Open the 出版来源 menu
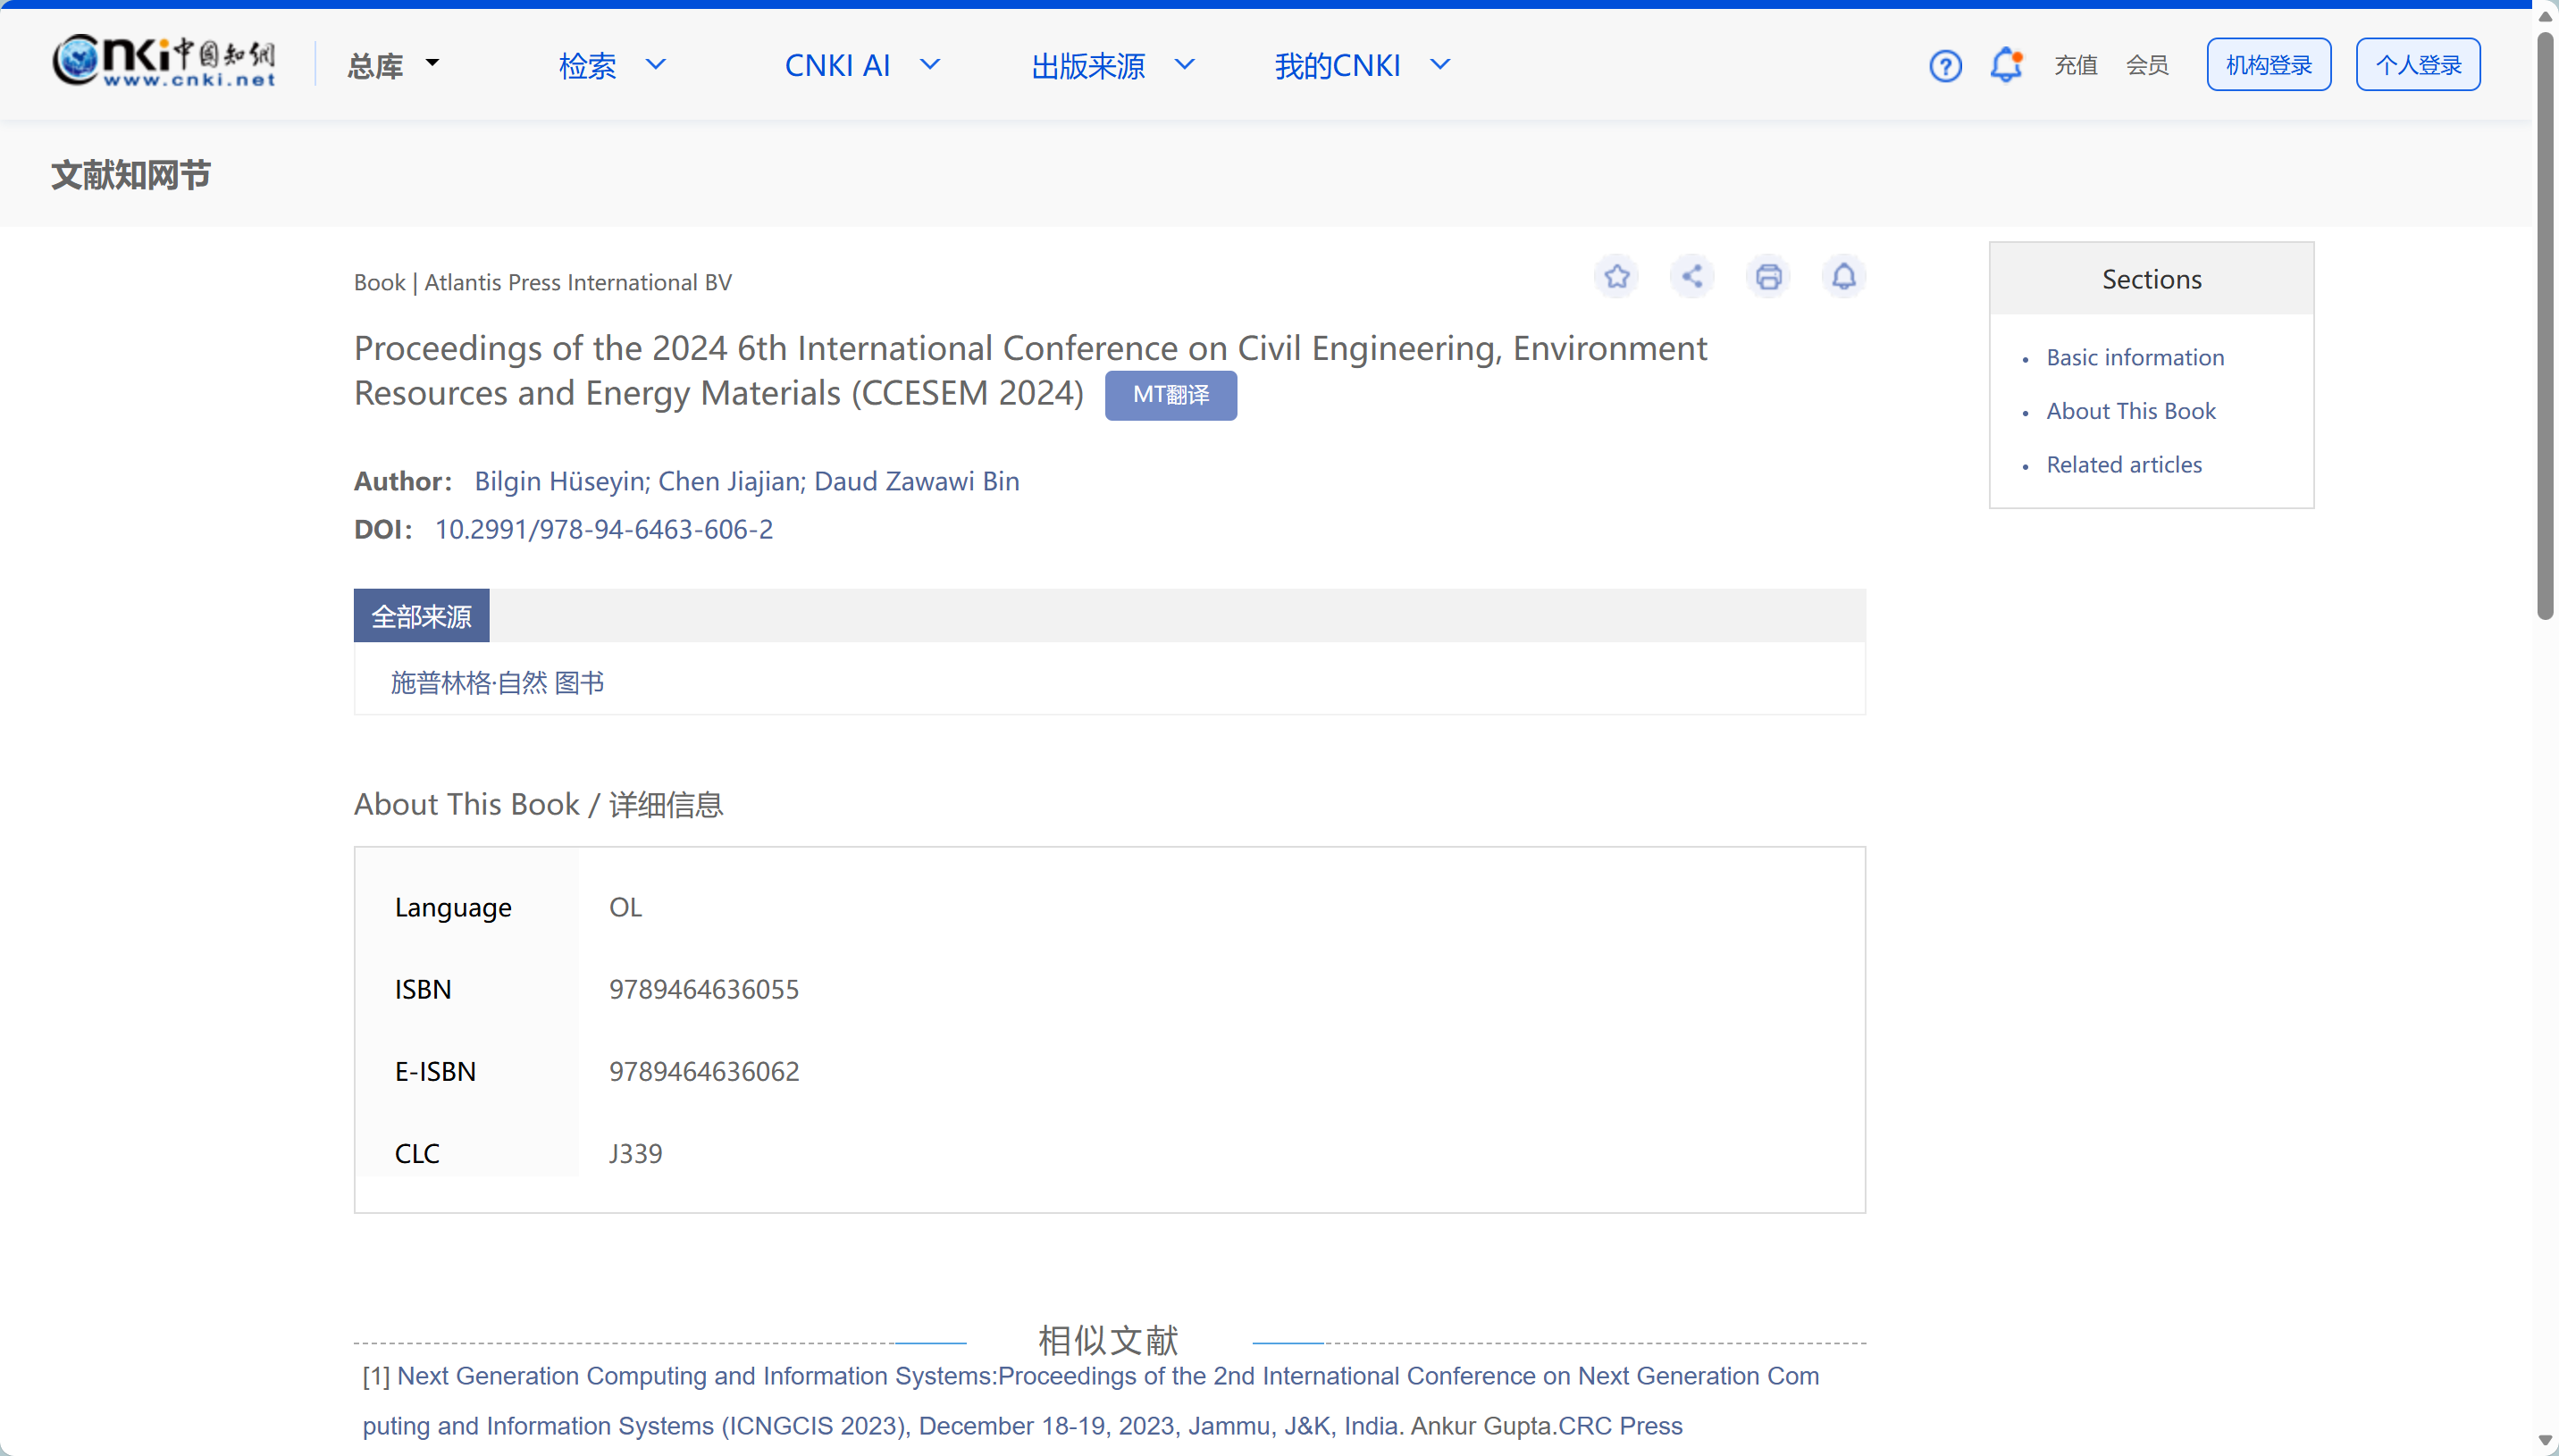The height and width of the screenshot is (1456, 2559). coord(1113,65)
